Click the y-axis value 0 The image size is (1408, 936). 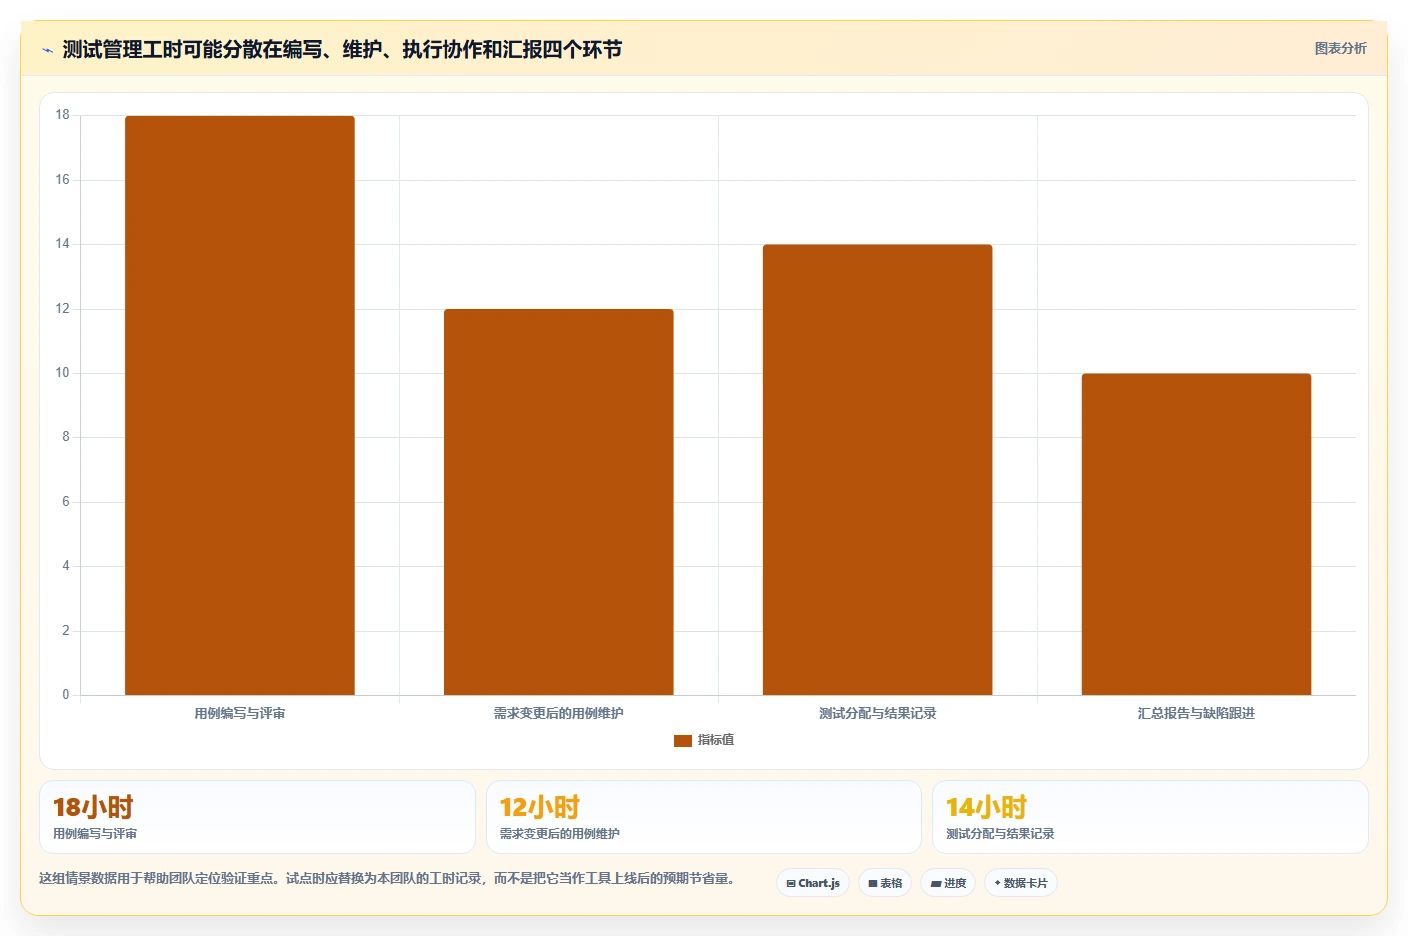pos(66,694)
